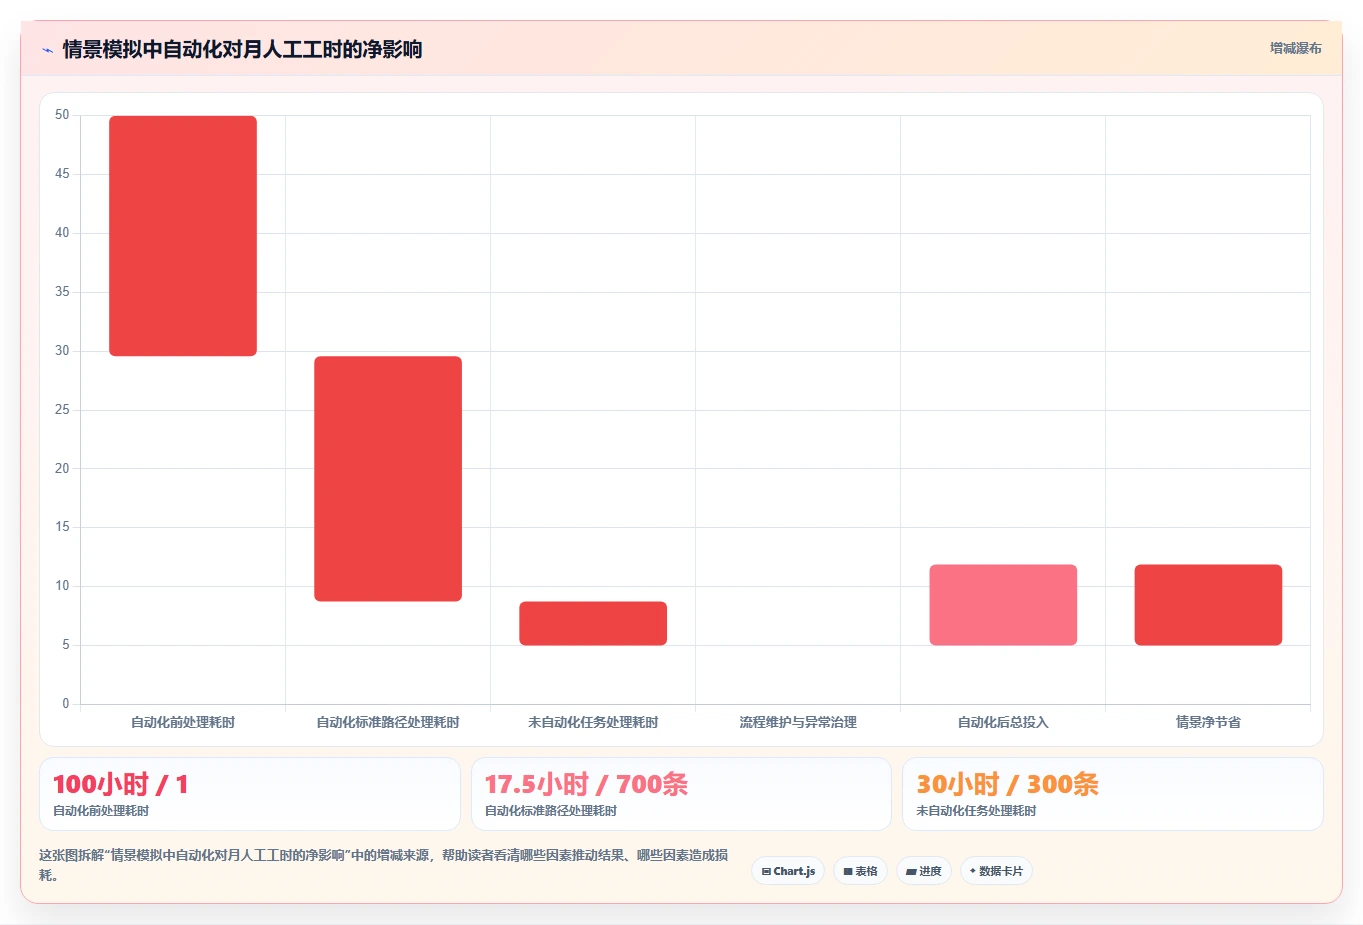Click x-axis label 自动化前处理耗时

(x=183, y=722)
